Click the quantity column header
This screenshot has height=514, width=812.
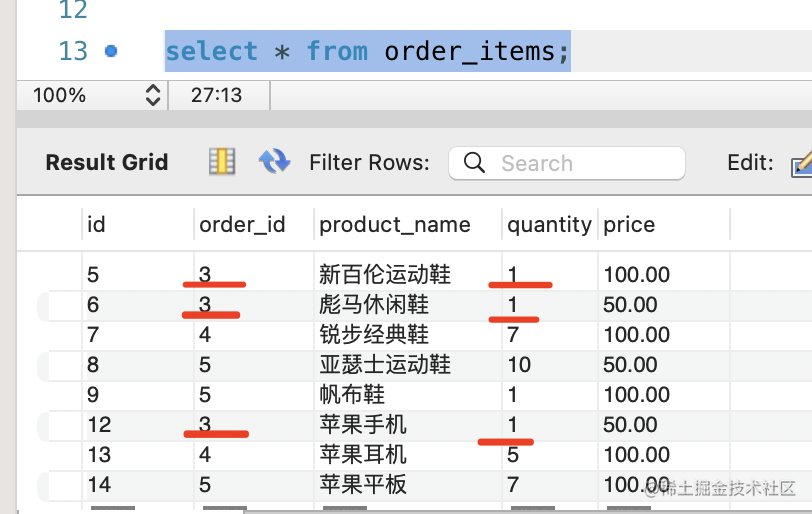point(549,225)
